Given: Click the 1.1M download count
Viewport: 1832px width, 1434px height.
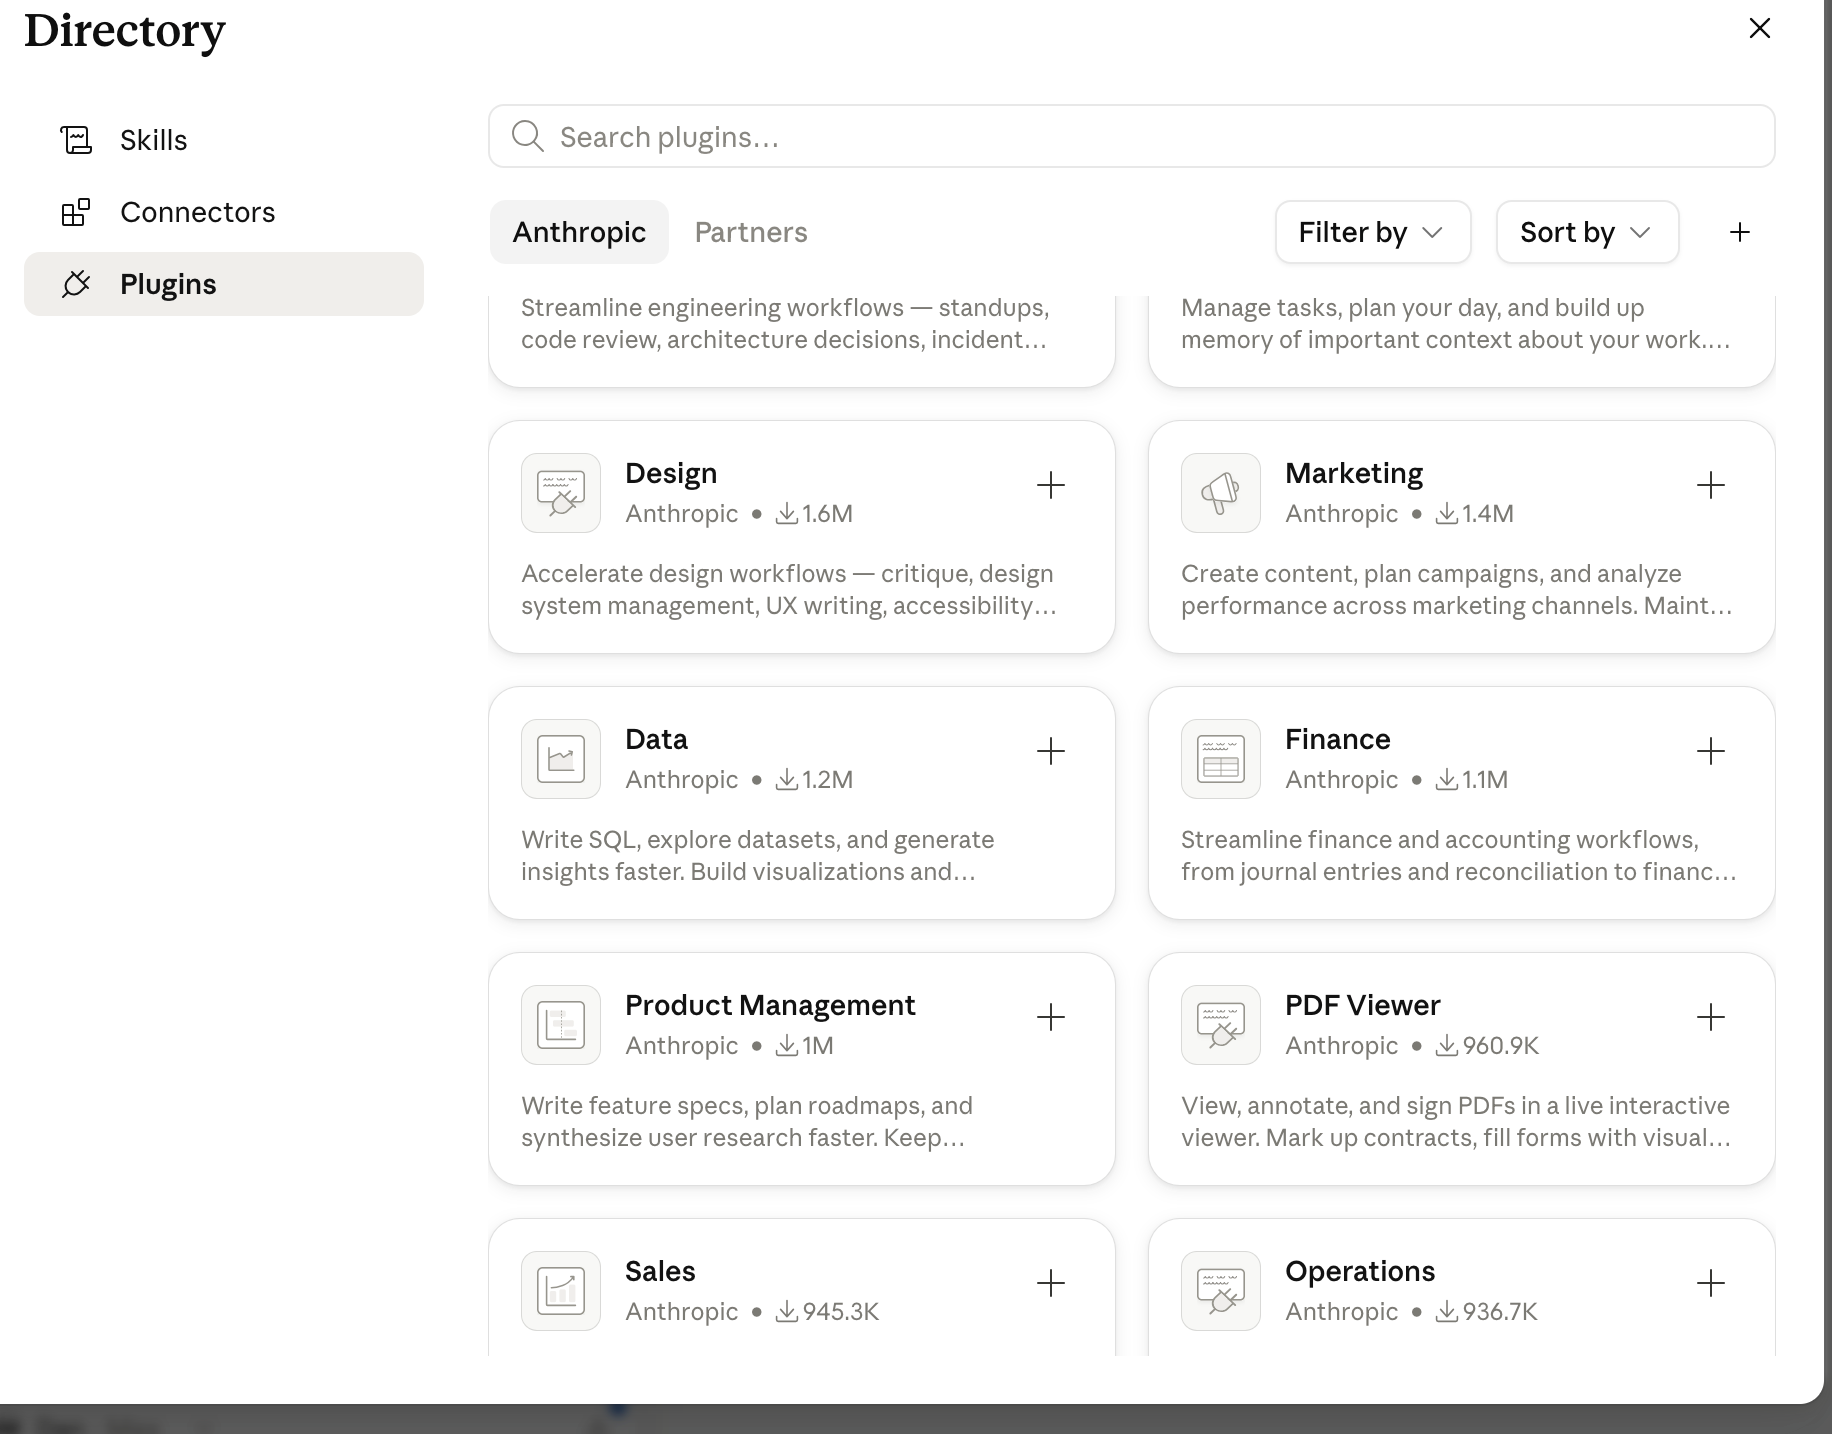Looking at the screenshot, I should 1485,779.
